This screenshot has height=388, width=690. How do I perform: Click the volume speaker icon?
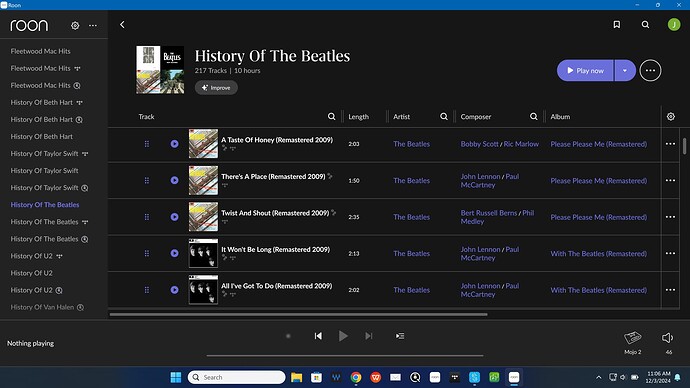[667, 337]
